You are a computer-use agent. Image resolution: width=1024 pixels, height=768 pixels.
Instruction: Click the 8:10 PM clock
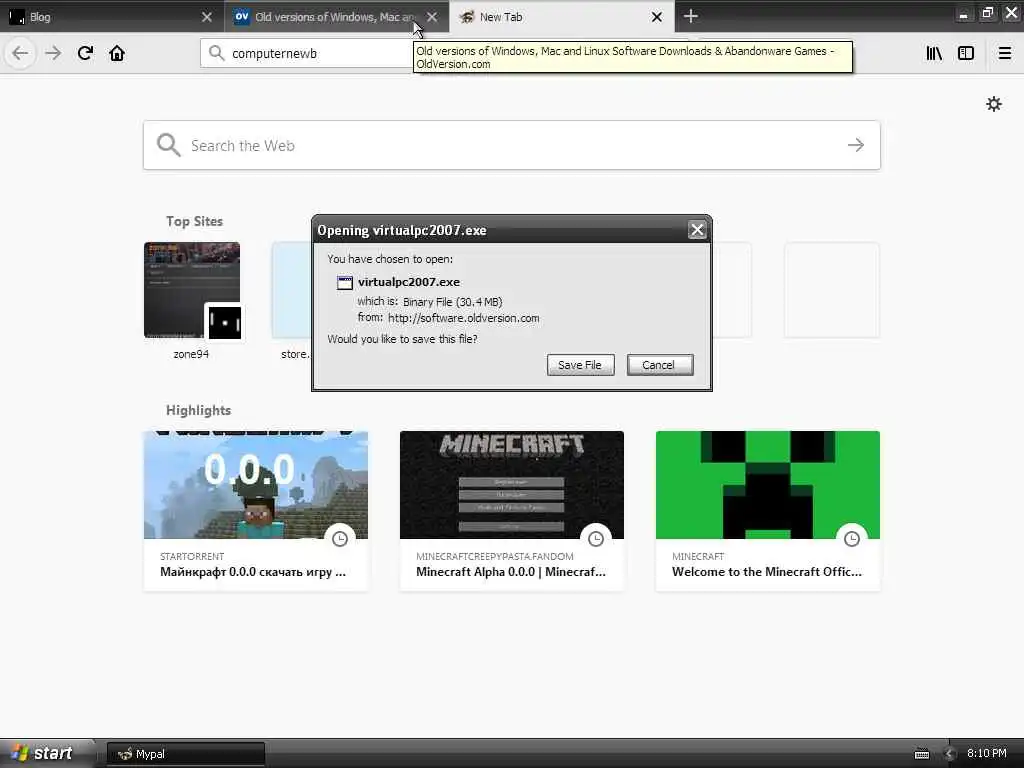pos(987,753)
